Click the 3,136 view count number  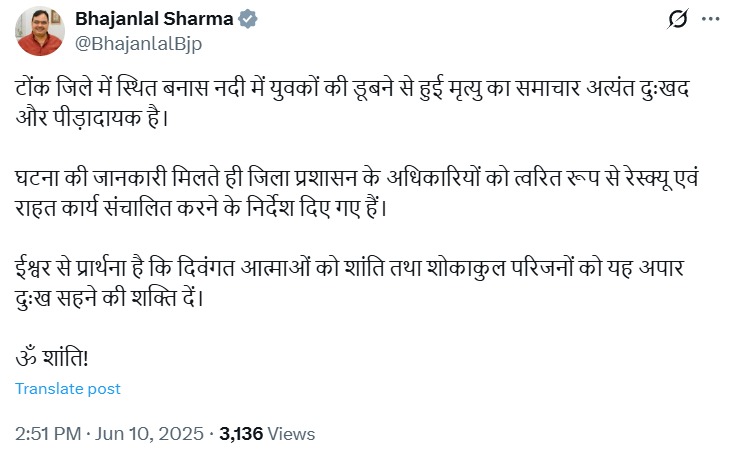[x=240, y=433]
